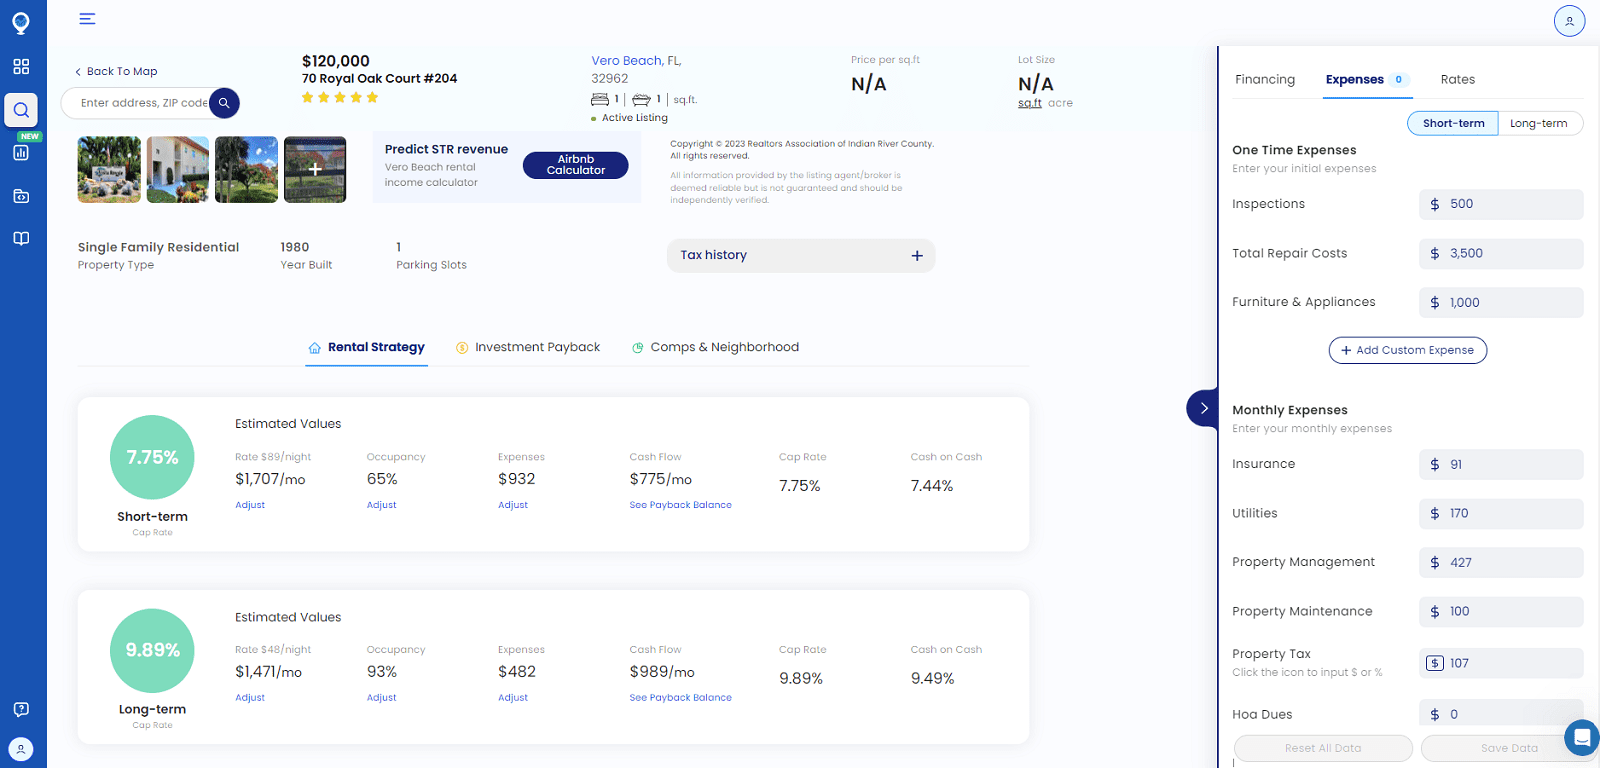Click the user profile icon at top right
Viewport: 1600px width, 768px height.
click(1569, 21)
